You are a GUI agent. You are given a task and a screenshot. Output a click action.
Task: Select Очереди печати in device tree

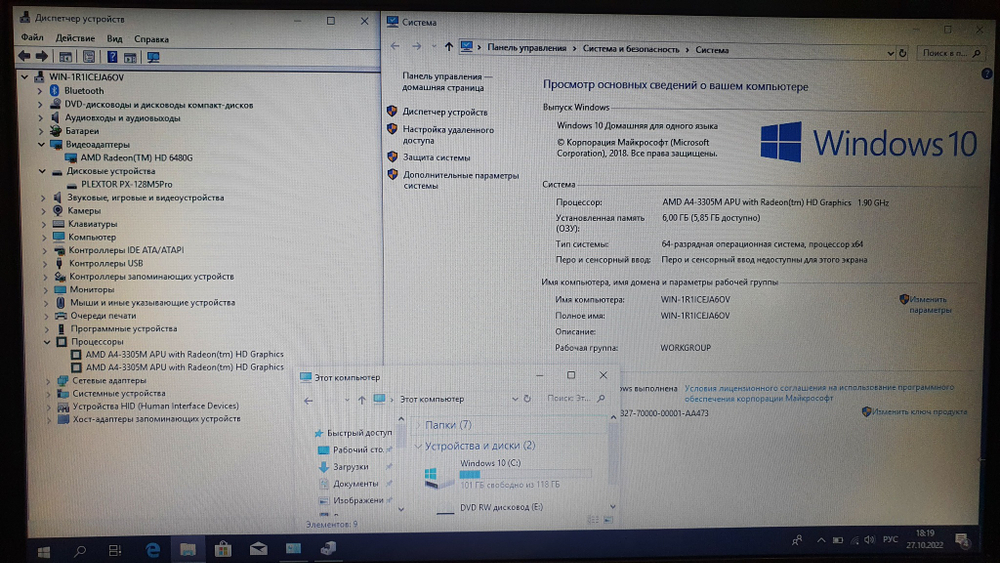click(103, 315)
